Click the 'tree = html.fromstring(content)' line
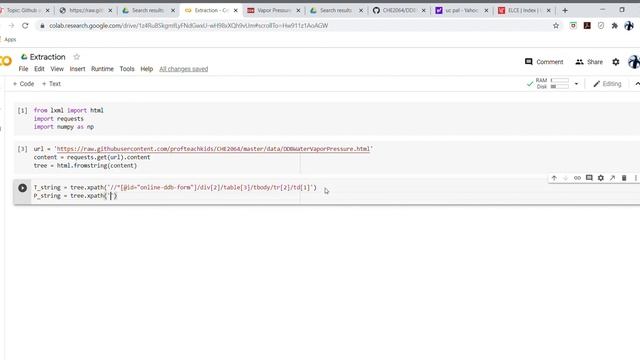 pos(85,166)
